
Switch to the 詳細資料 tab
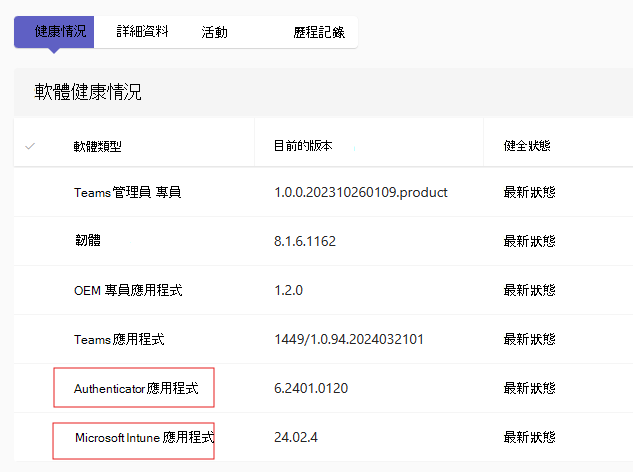142,31
